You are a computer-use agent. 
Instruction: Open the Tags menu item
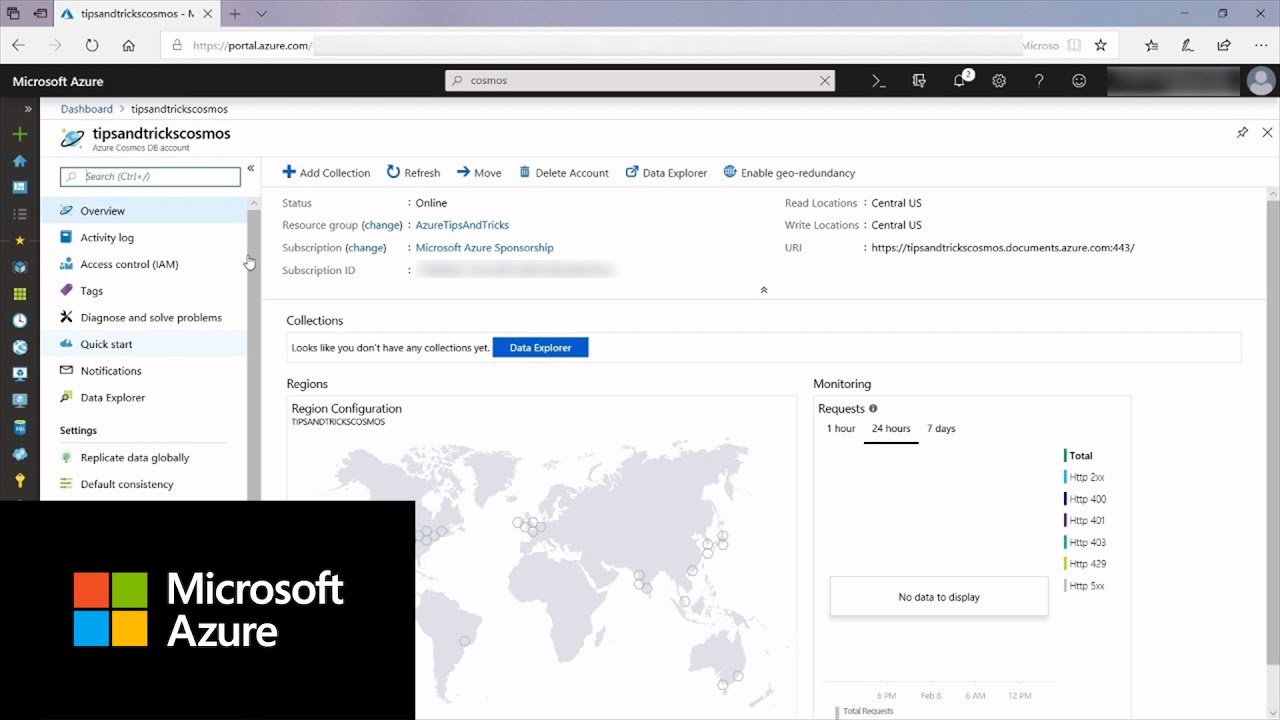click(x=143, y=291)
